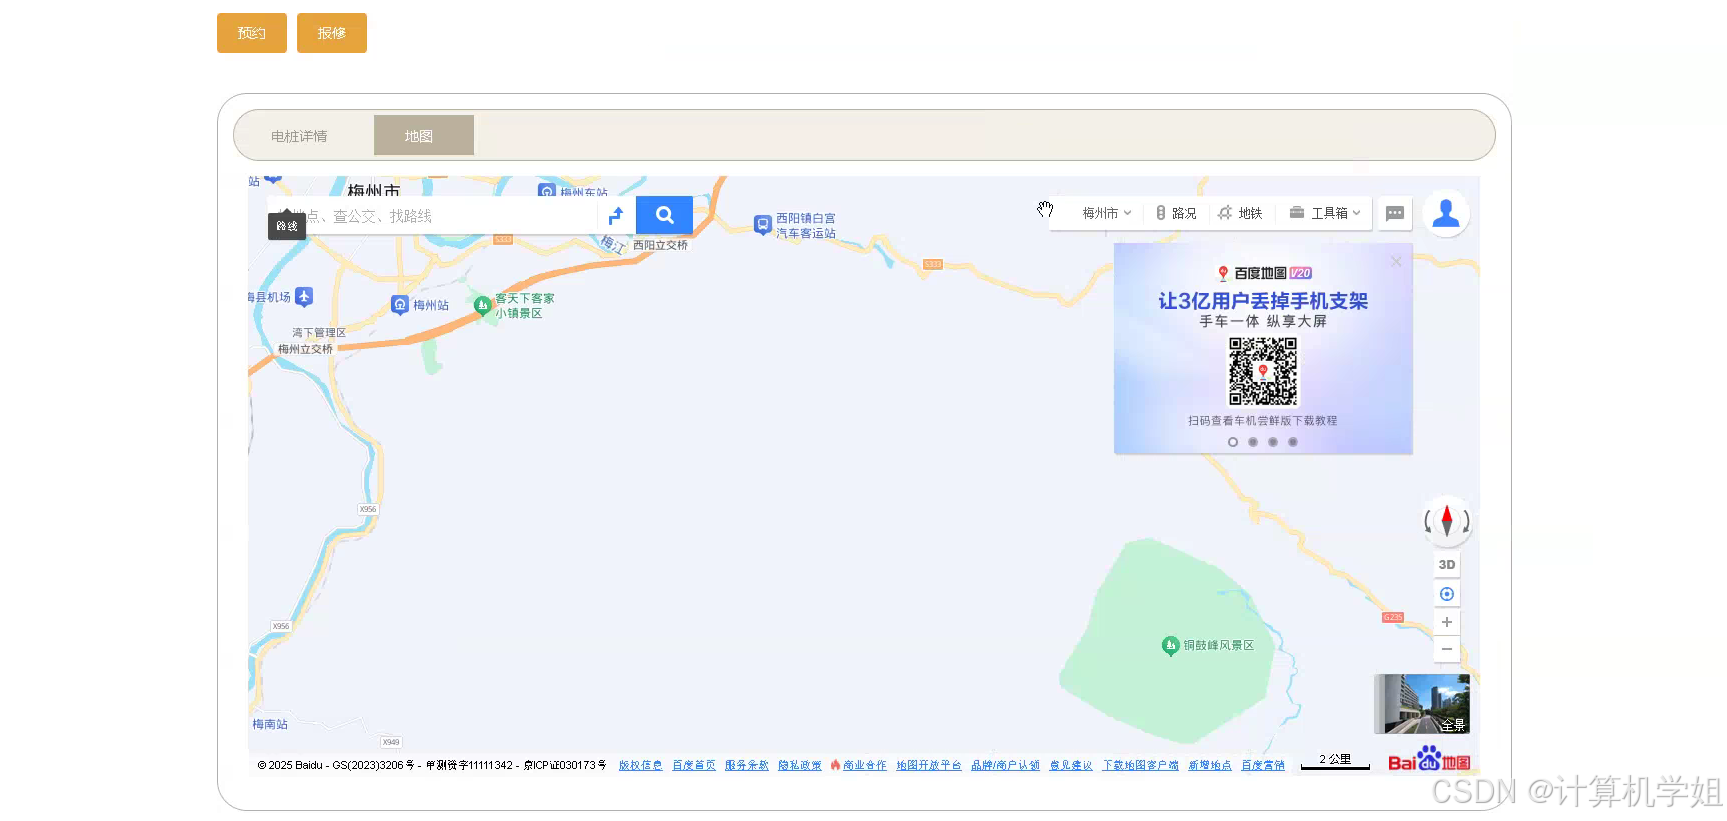Image resolution: width=1727 pixels, height=821 pixels.
Task: Switch to the 电桩详情 tab
Action: [x=299, y=136]
